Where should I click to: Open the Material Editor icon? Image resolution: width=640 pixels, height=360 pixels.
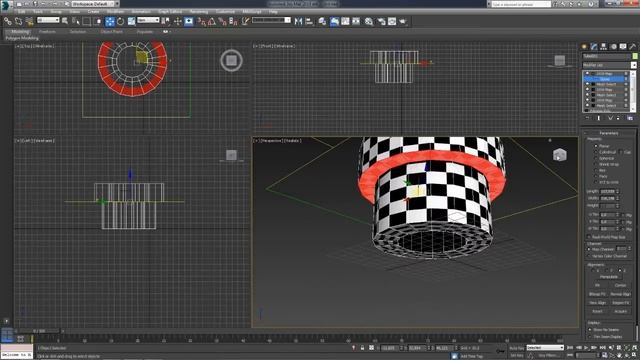[369, 21]
